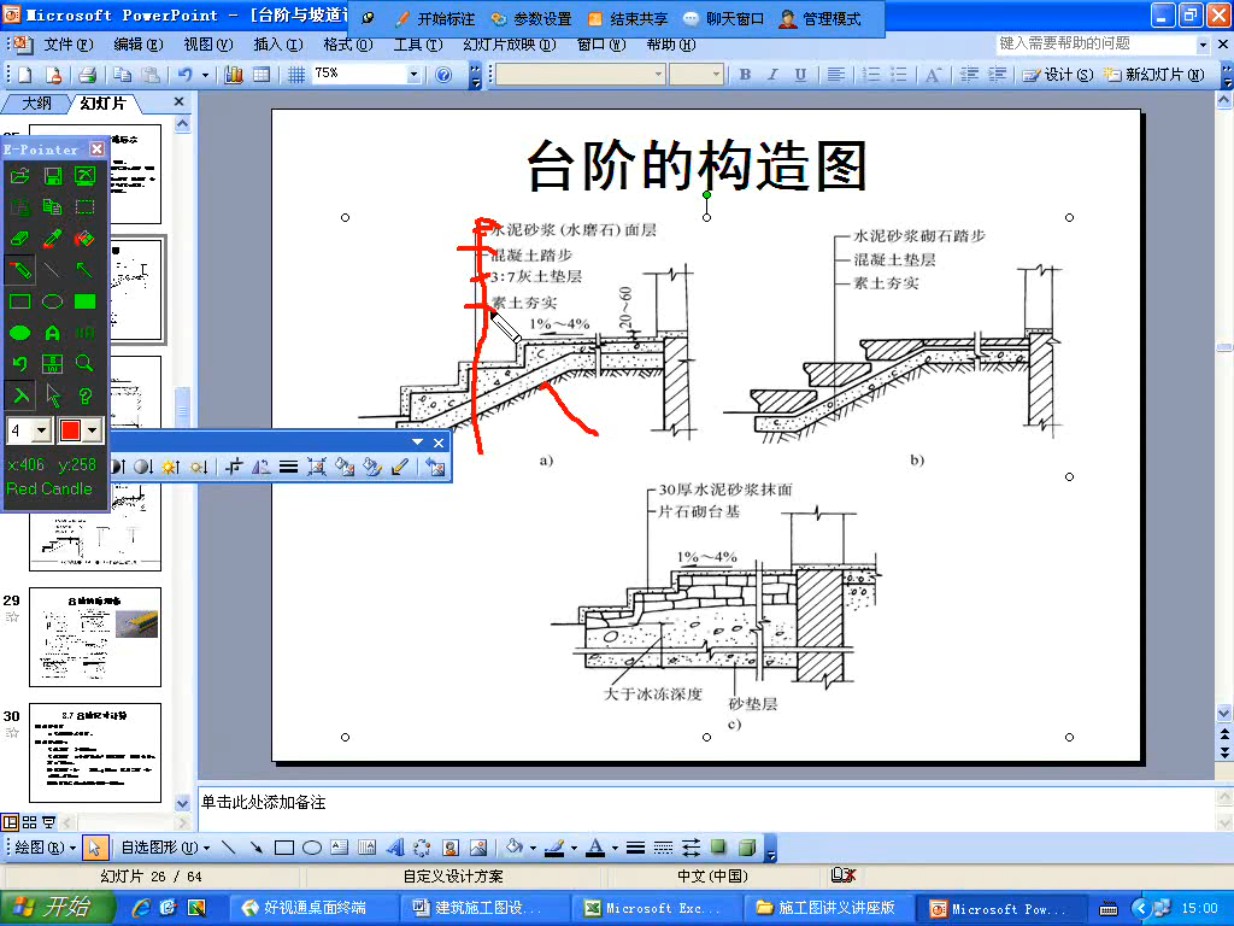Select the eraser tool in E-Pointer
1234x926 pixels.
(x=20, y=239)
